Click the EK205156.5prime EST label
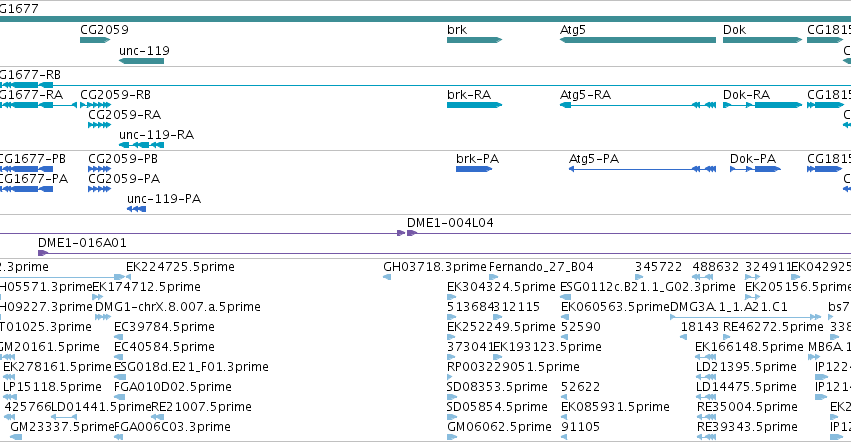 (798, 287)
